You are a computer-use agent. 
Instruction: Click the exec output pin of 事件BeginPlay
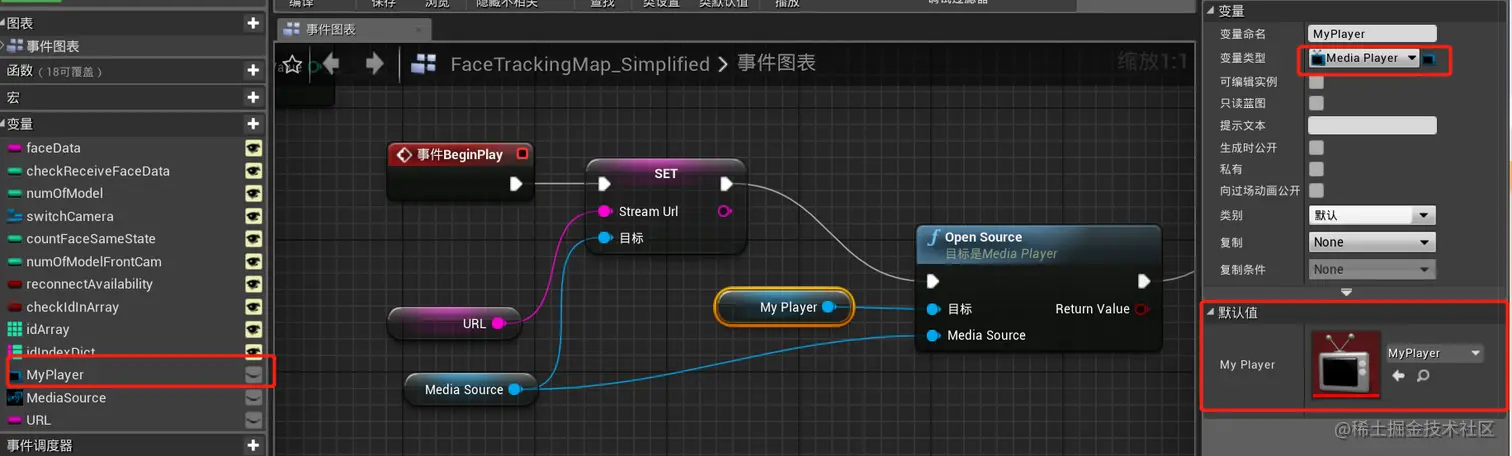tap(516, 184)
